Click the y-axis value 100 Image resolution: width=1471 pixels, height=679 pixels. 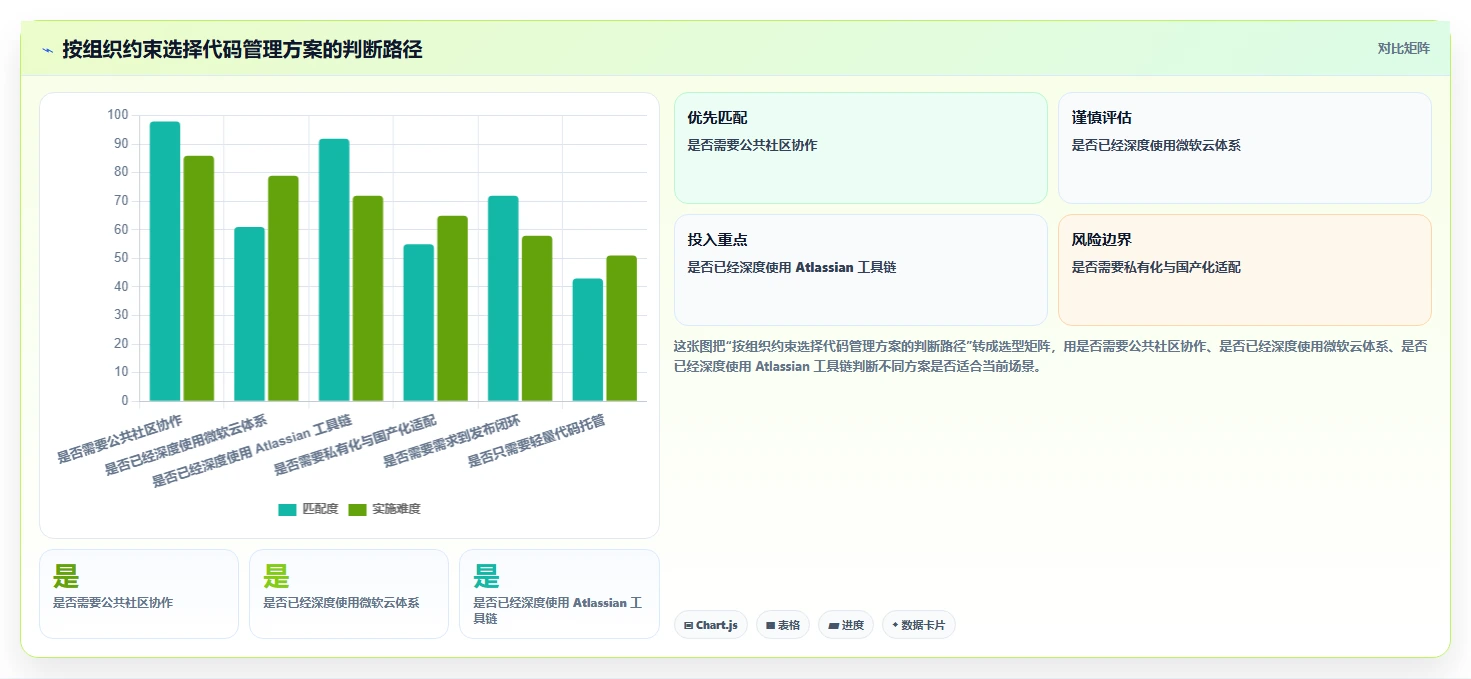(118, 115)
